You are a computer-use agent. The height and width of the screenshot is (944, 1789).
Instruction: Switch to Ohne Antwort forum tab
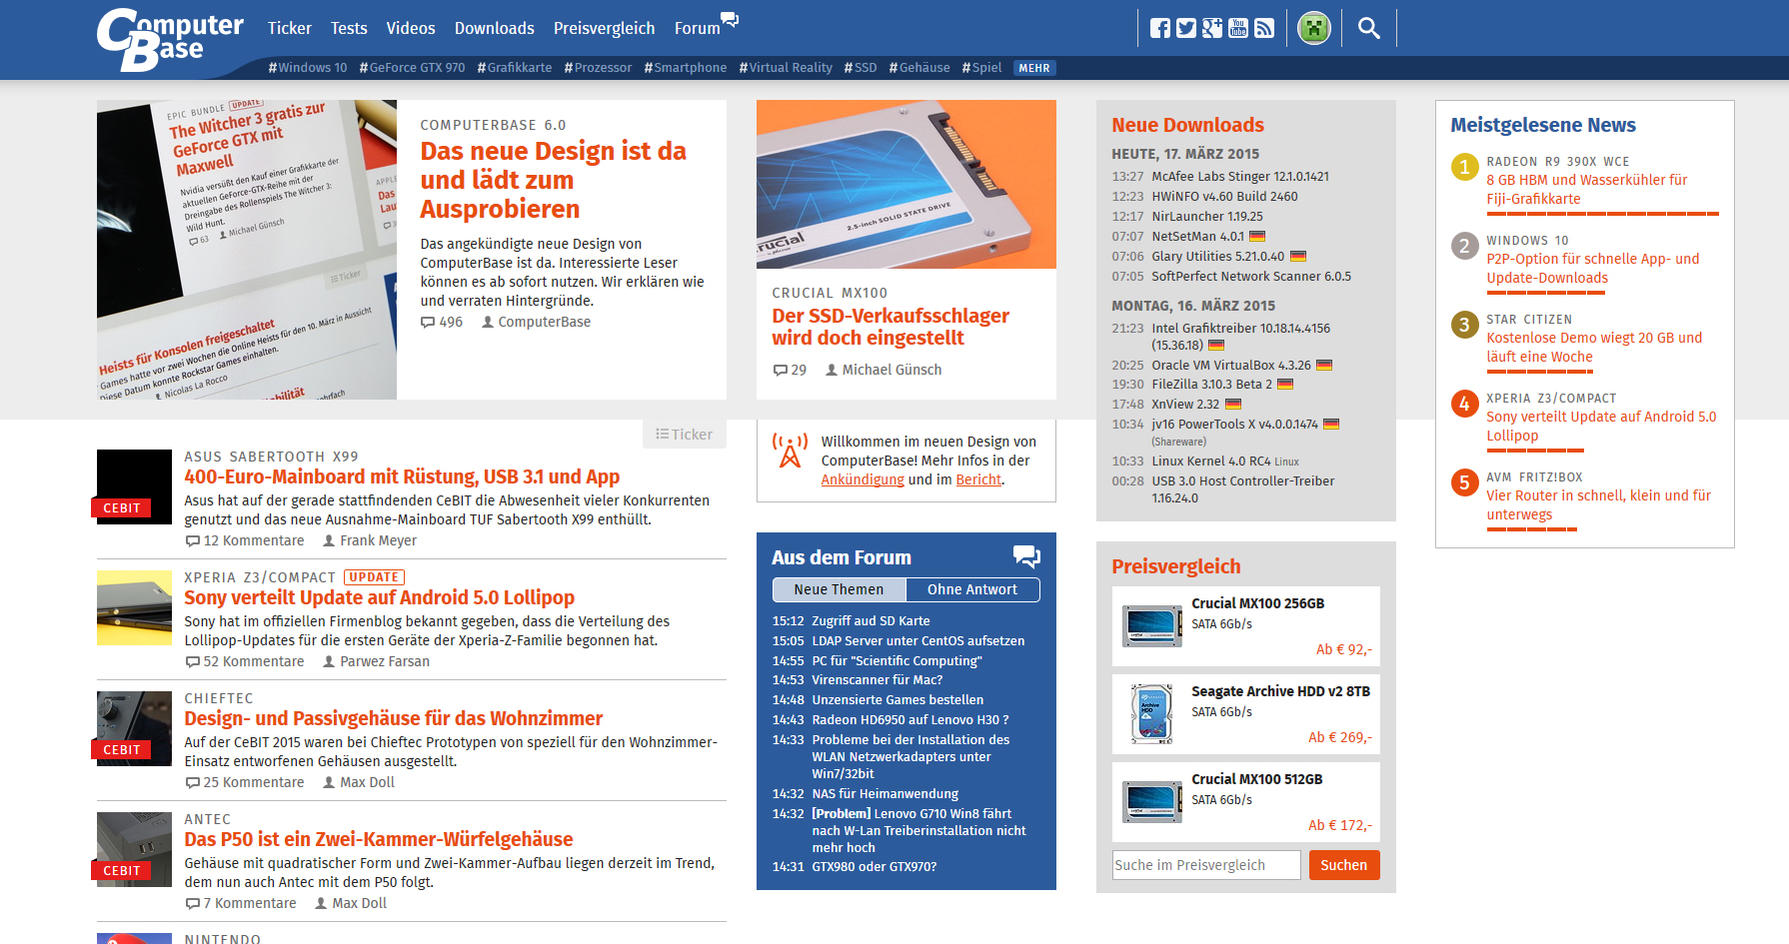[x=972, y=590]
